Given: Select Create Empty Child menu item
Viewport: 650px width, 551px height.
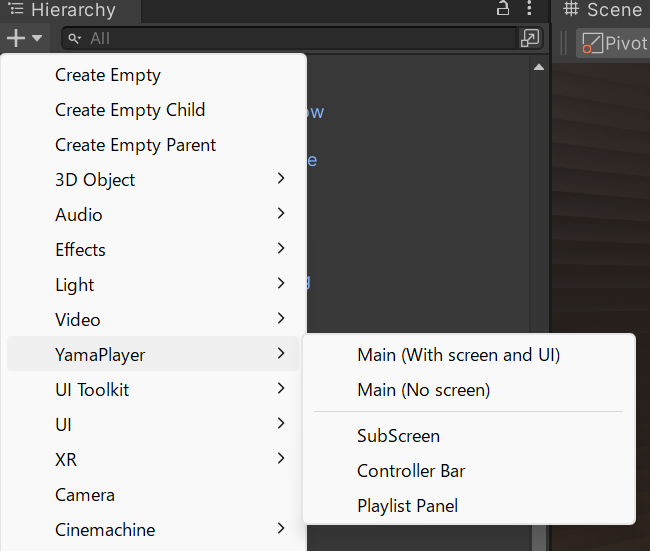Looking at the screenshot, I should (x=130, y=110).
